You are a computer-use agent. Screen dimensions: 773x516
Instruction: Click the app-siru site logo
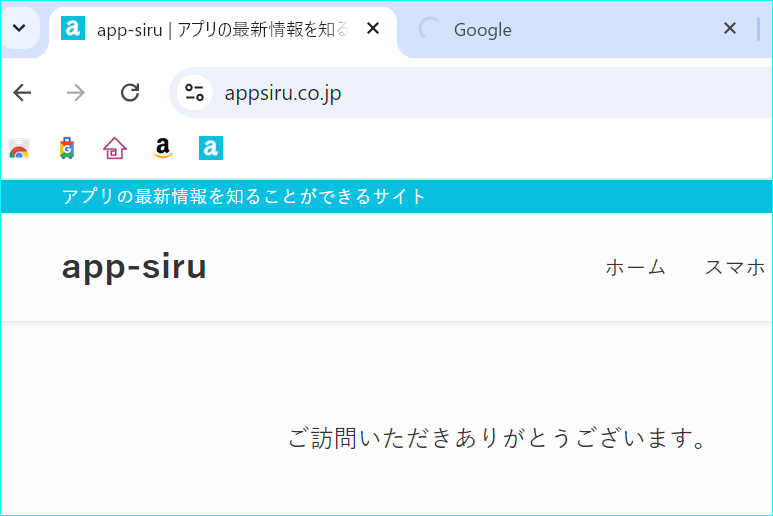134,267
